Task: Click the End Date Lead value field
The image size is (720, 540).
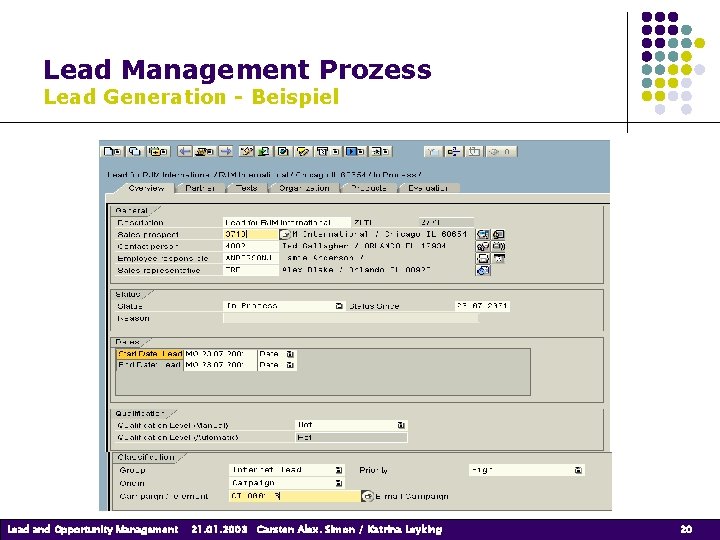Action: [x=220, y=365]
